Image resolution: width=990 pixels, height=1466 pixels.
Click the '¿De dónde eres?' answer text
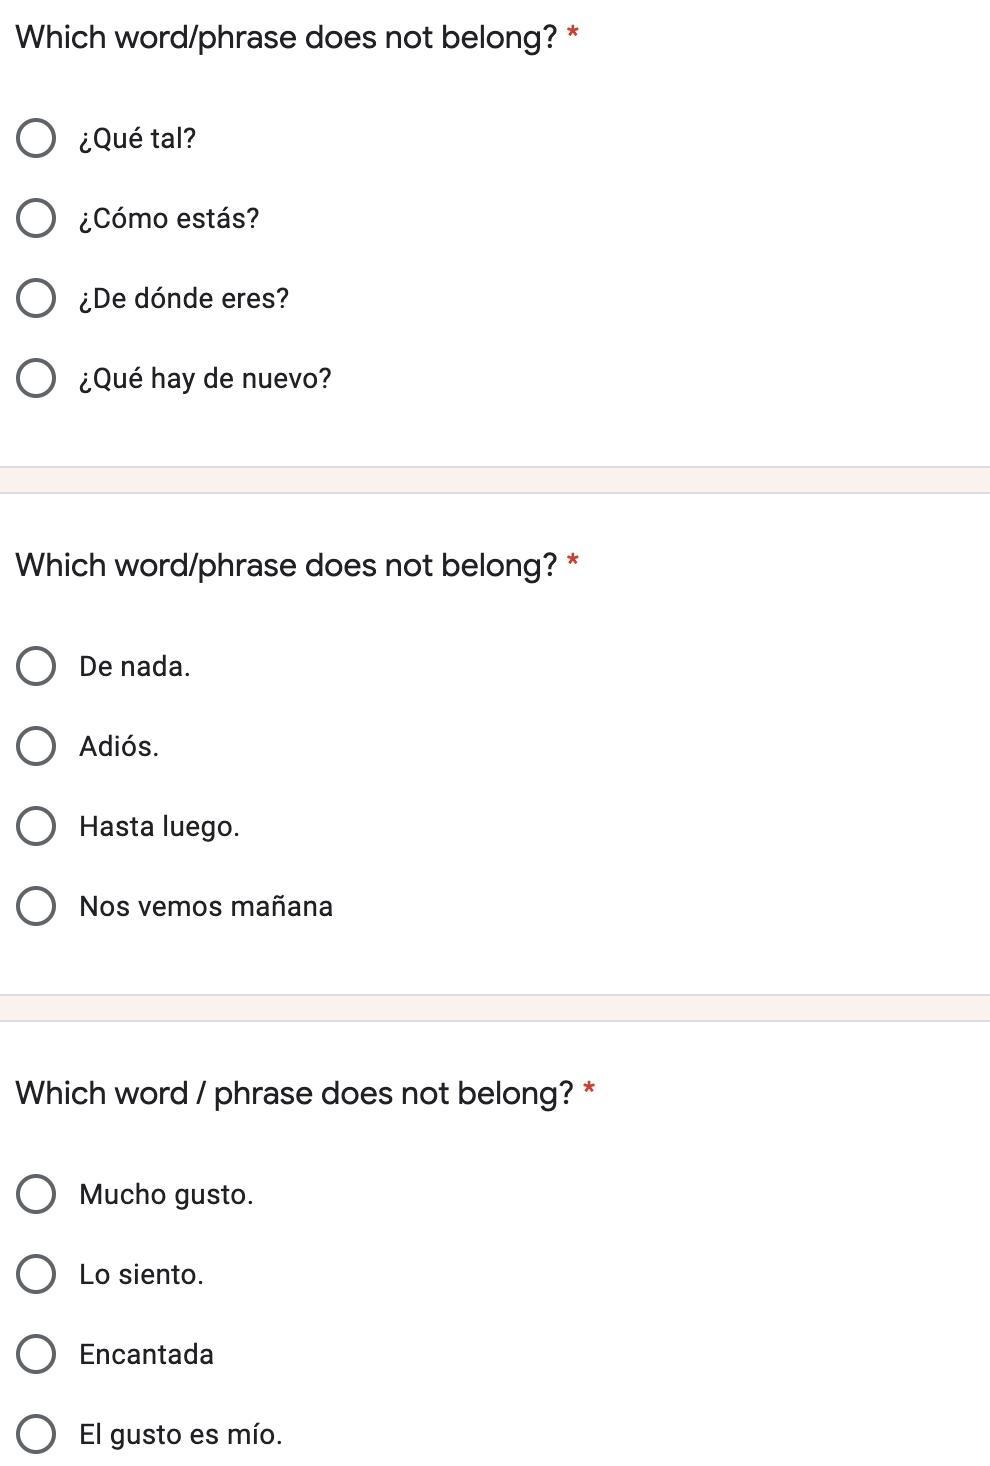[184, 299]
